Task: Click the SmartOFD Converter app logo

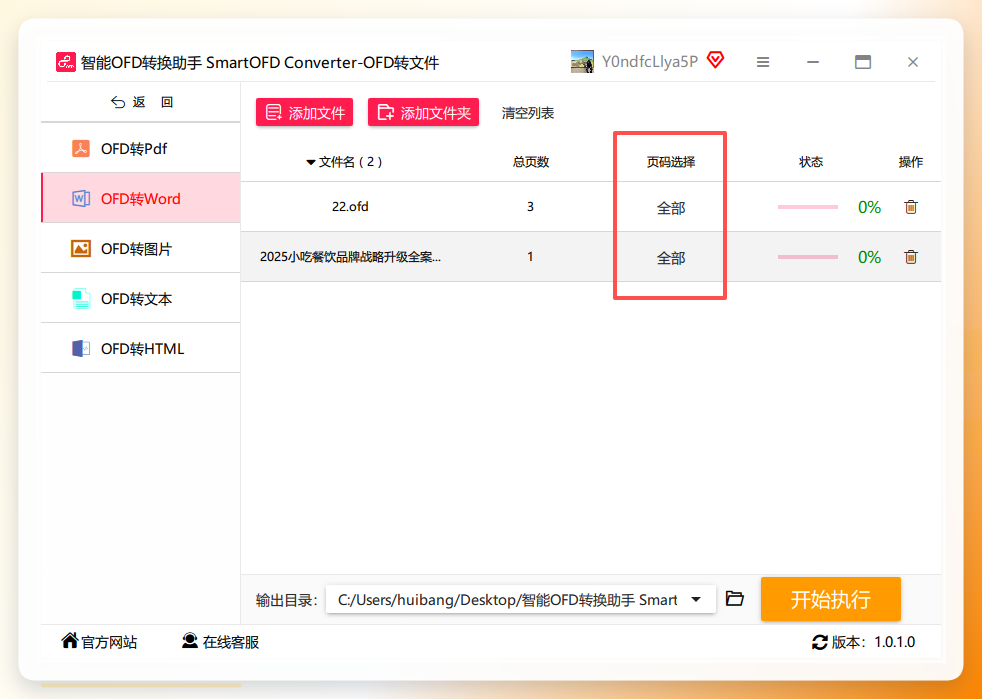Action: 66,62
